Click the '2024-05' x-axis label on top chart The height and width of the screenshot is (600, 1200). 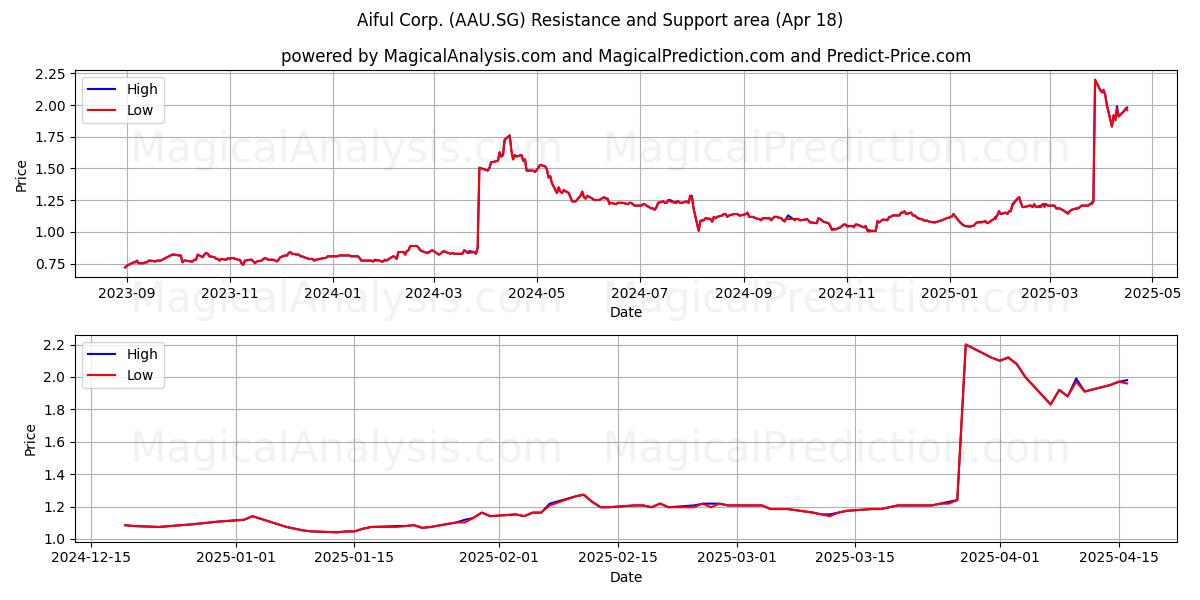pyautogui.click(x=537, y=293)
